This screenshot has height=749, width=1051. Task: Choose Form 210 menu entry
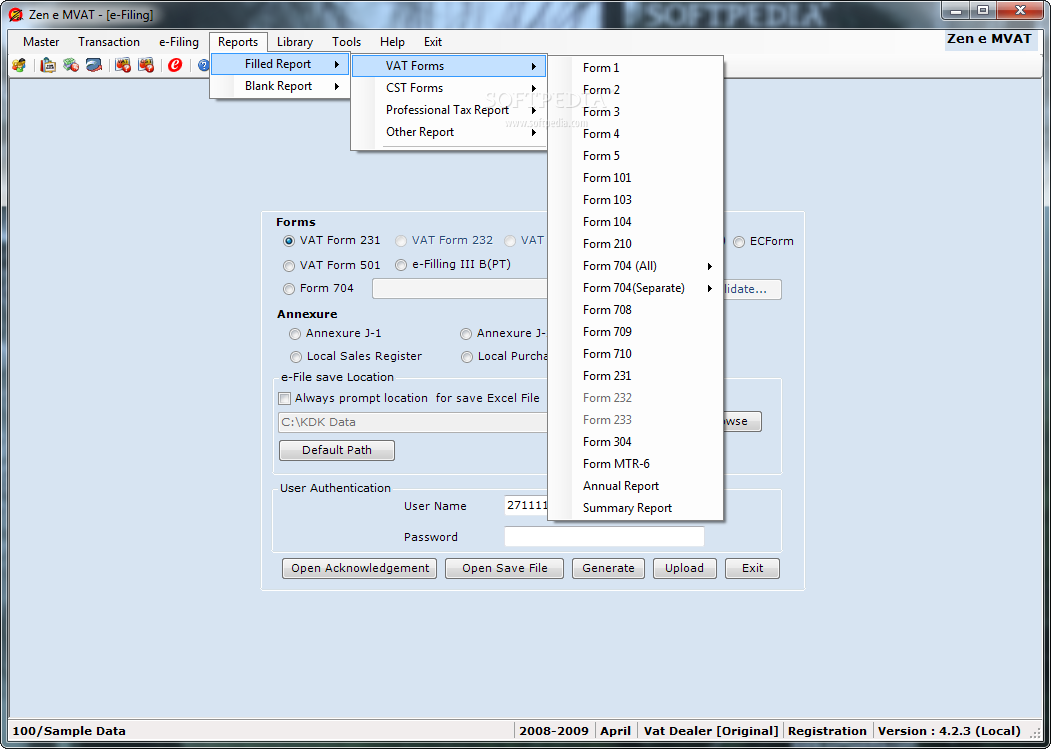[635, 244]
